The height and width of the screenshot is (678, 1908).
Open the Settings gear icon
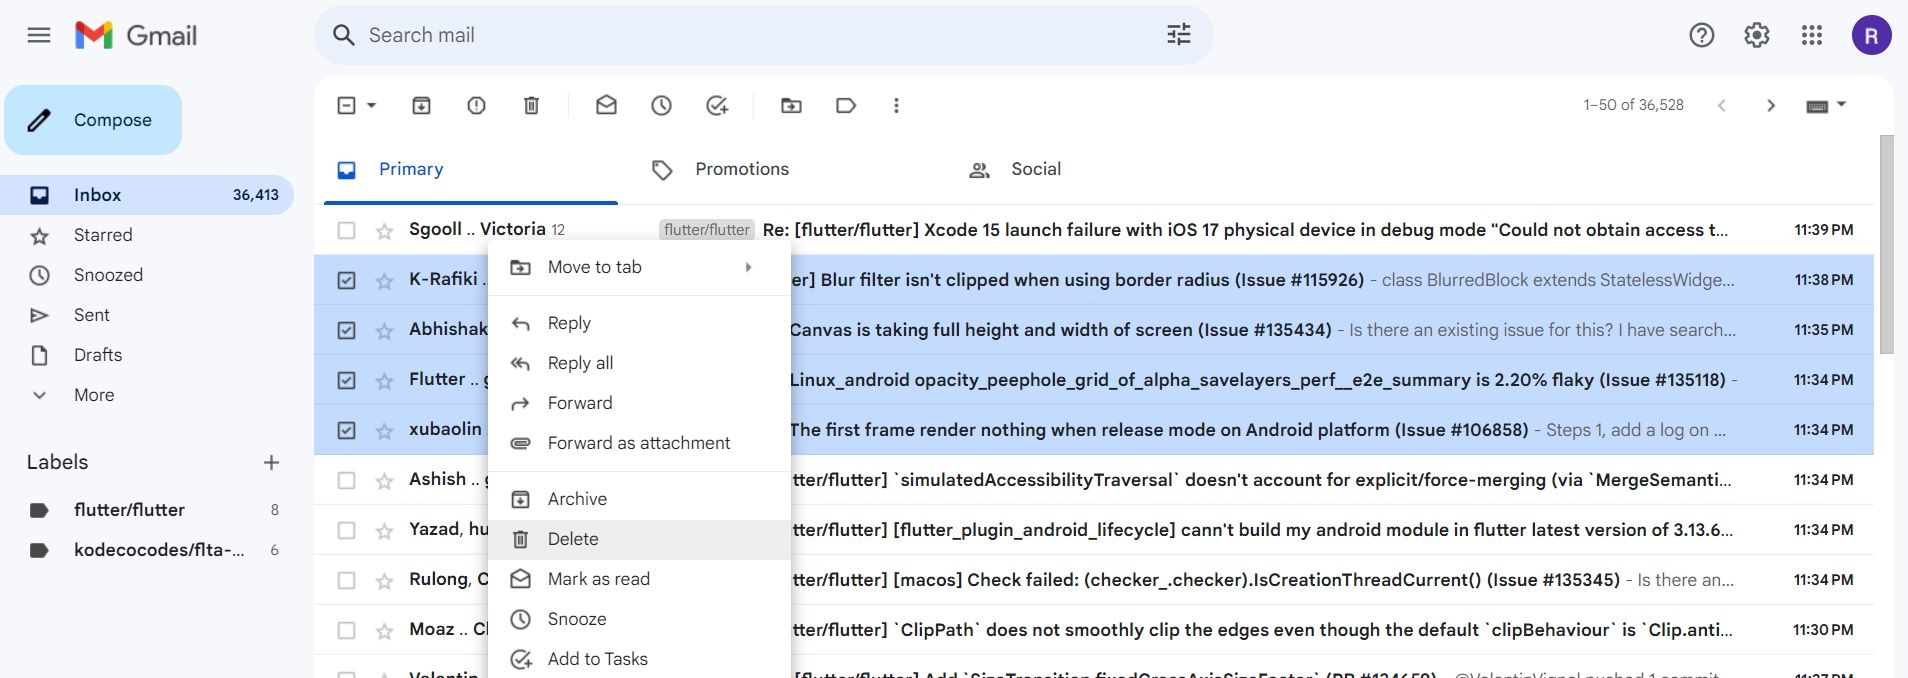coord(1757,36)
